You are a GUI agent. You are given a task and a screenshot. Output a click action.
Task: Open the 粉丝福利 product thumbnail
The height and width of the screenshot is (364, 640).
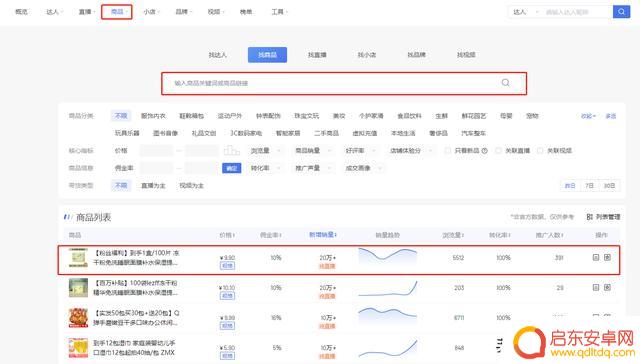coord(78,258)
